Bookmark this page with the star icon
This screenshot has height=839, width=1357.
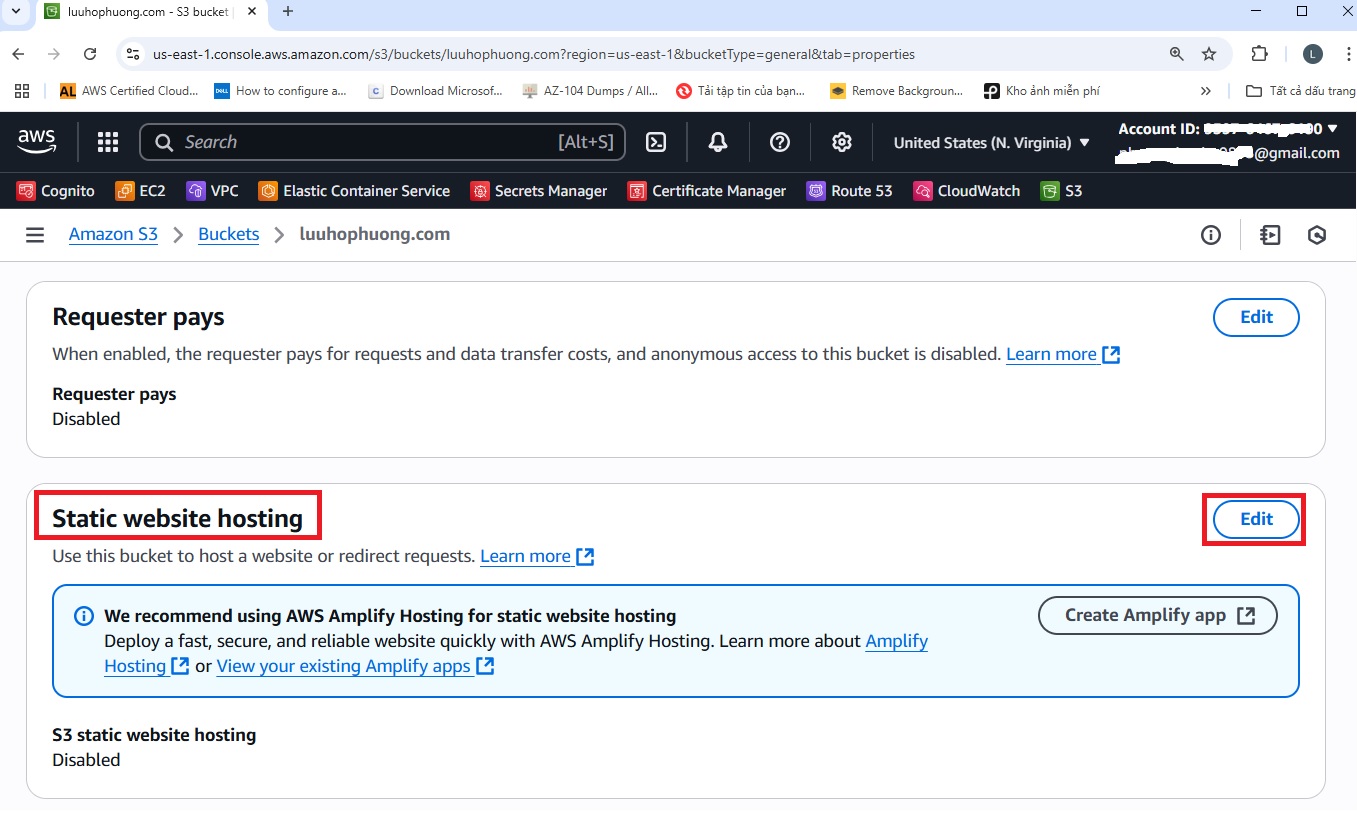click(1209, 54)
